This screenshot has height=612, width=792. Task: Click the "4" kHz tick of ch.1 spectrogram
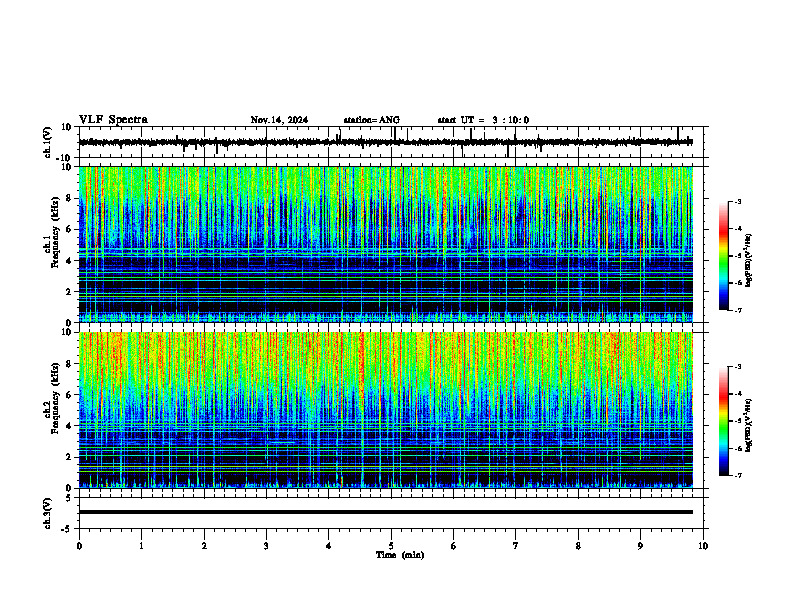pyautogui.click(x=70, y=261)
